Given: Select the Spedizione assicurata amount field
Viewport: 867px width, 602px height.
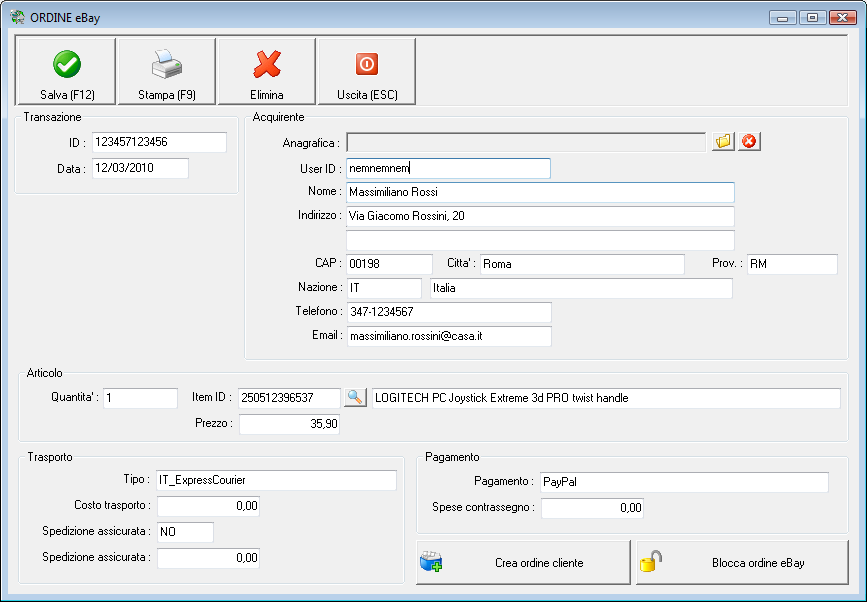Looking at the screenshot, I should [208, 558].
